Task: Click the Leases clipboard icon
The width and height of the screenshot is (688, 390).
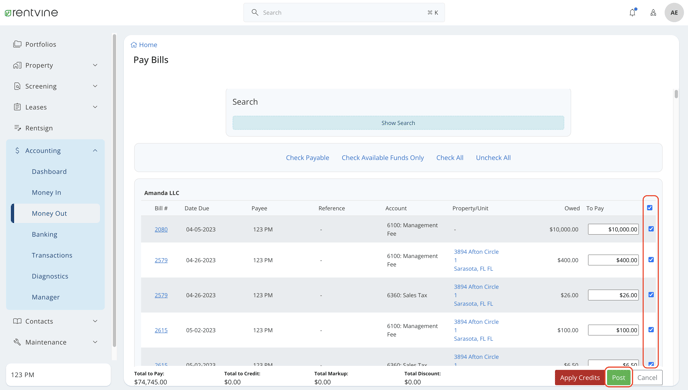Action: (x=17, y=107)
